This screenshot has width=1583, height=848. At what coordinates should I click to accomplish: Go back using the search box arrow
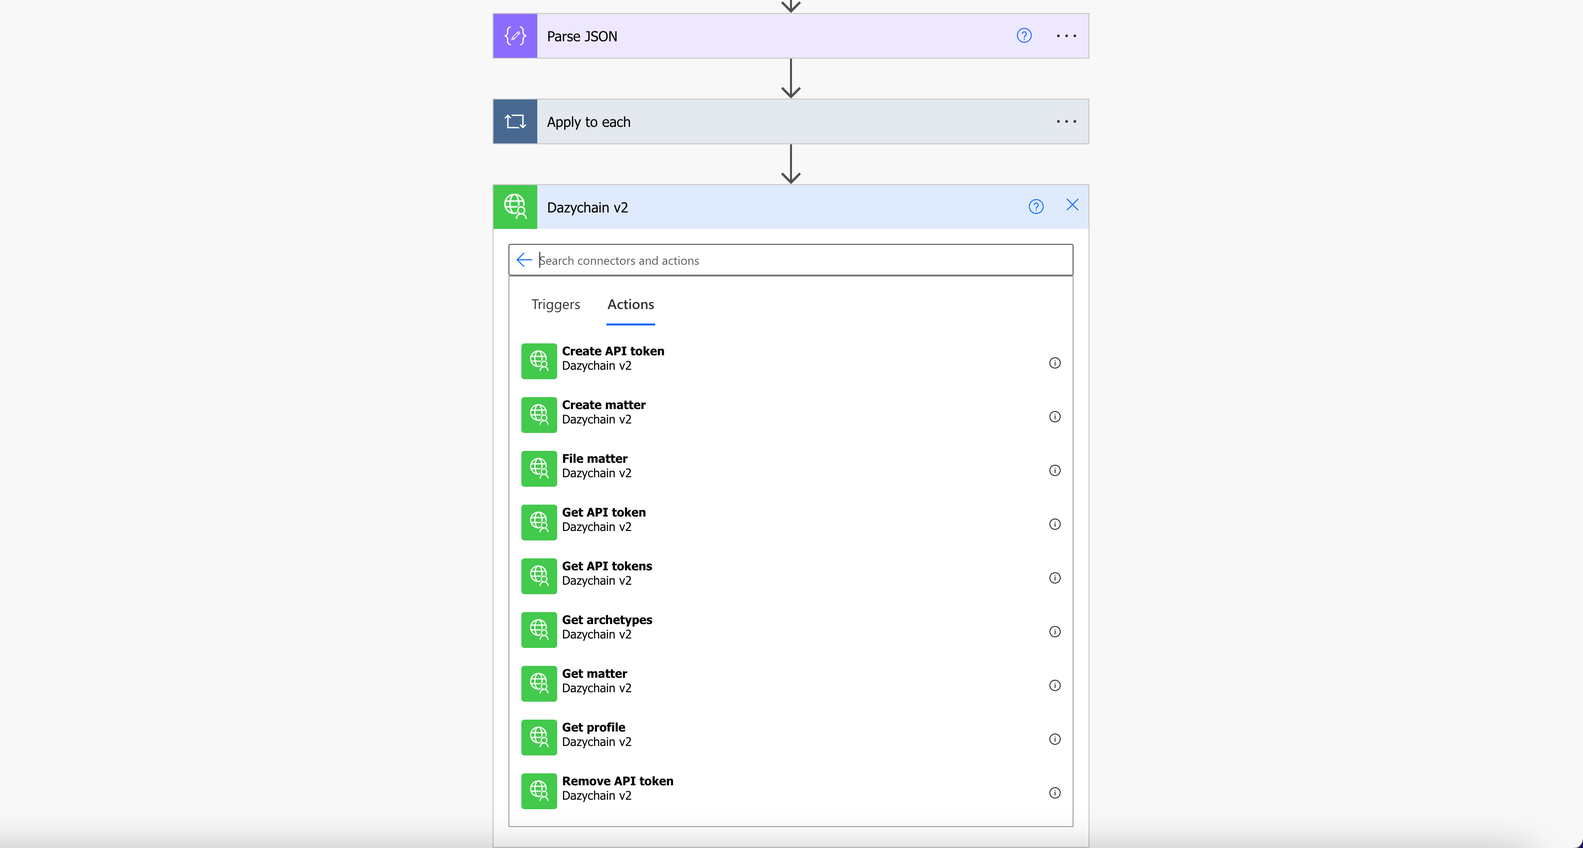click(x=524, y=260)
